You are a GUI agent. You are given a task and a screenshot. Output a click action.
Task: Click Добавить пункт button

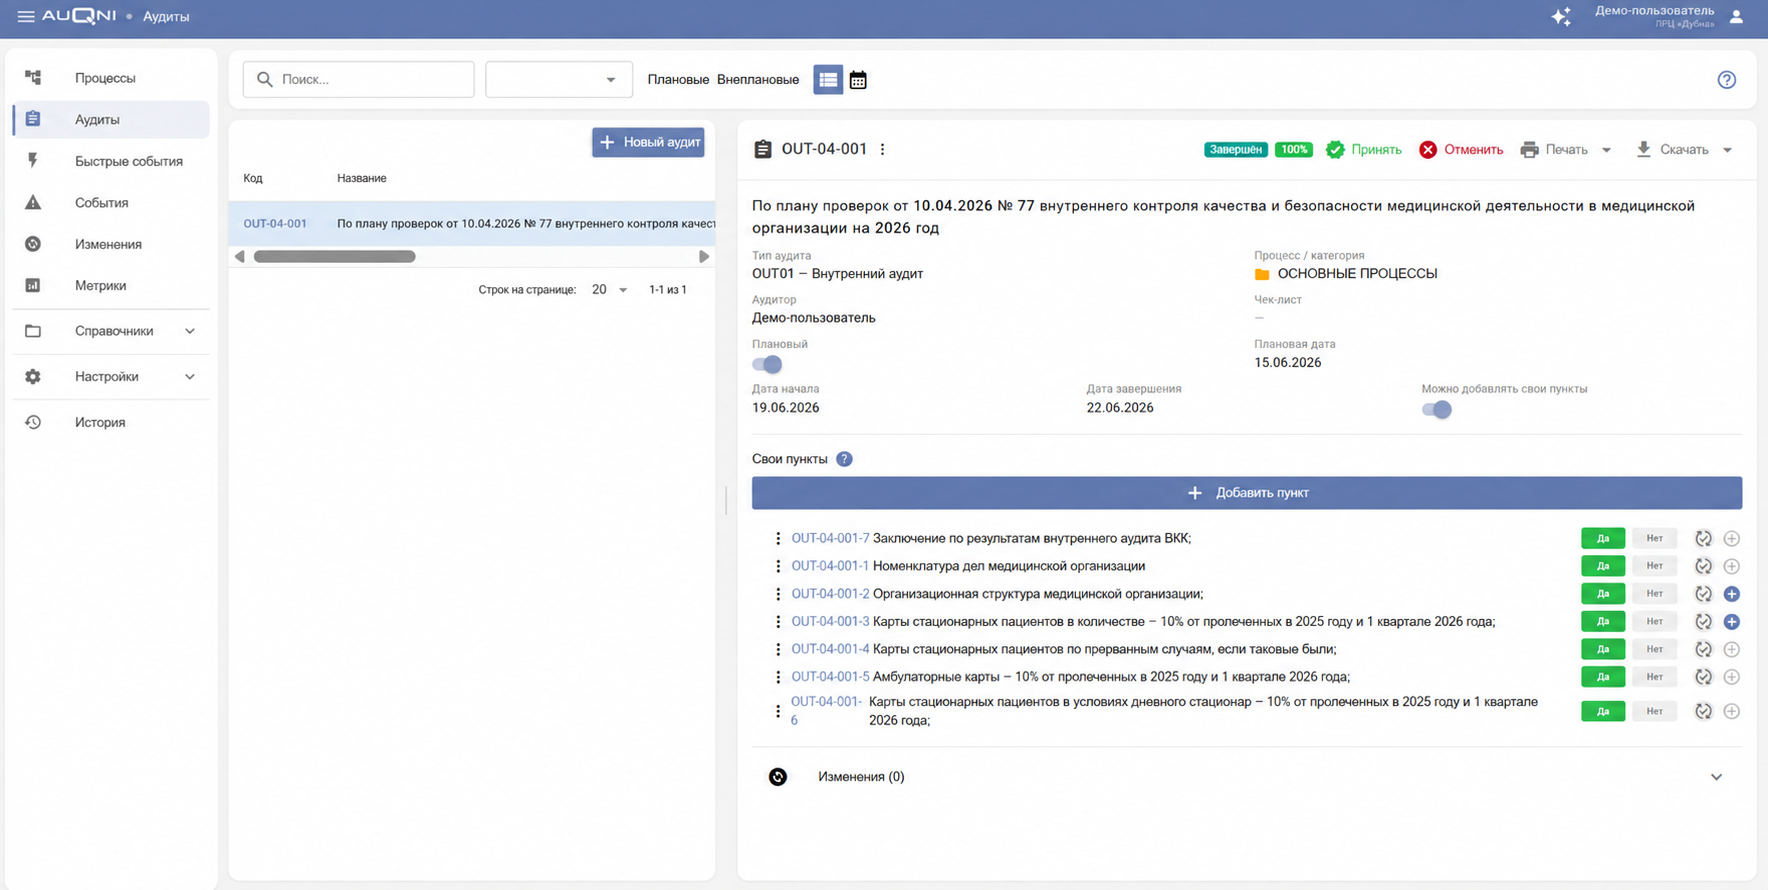pos(1247,493)
